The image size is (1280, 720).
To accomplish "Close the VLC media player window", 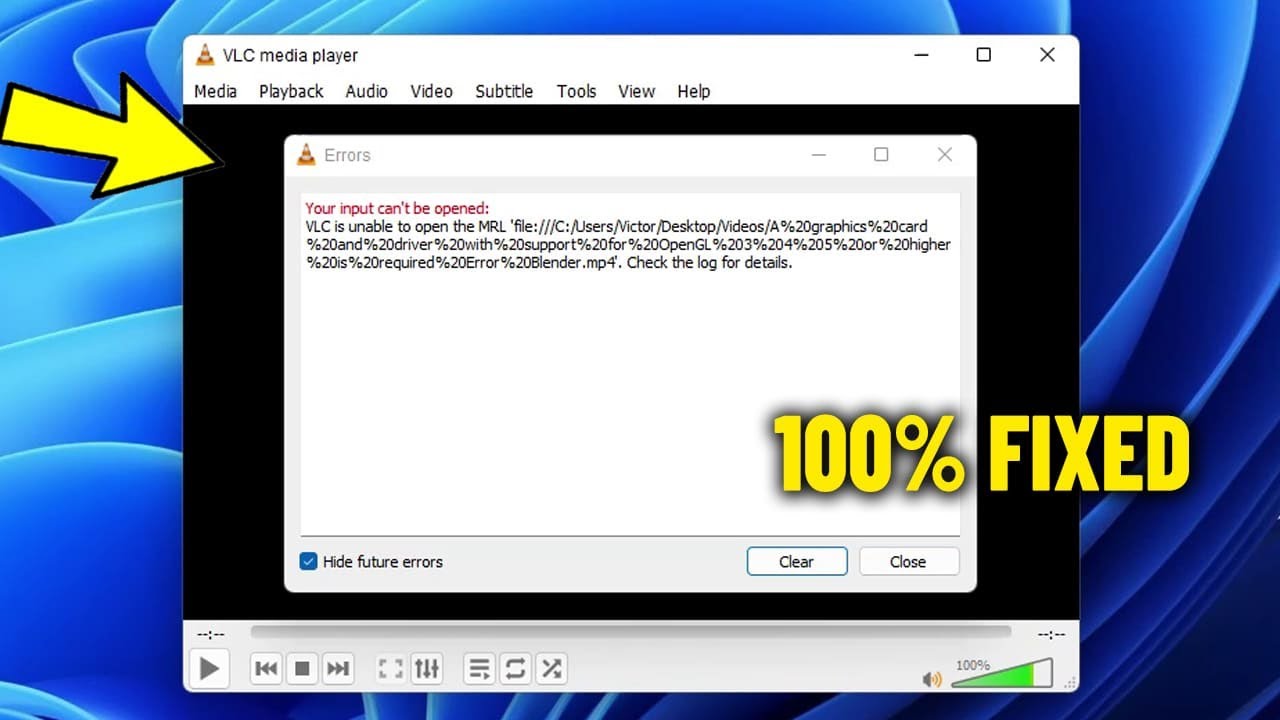I will pyautogui.click(x=1047, y=55).
